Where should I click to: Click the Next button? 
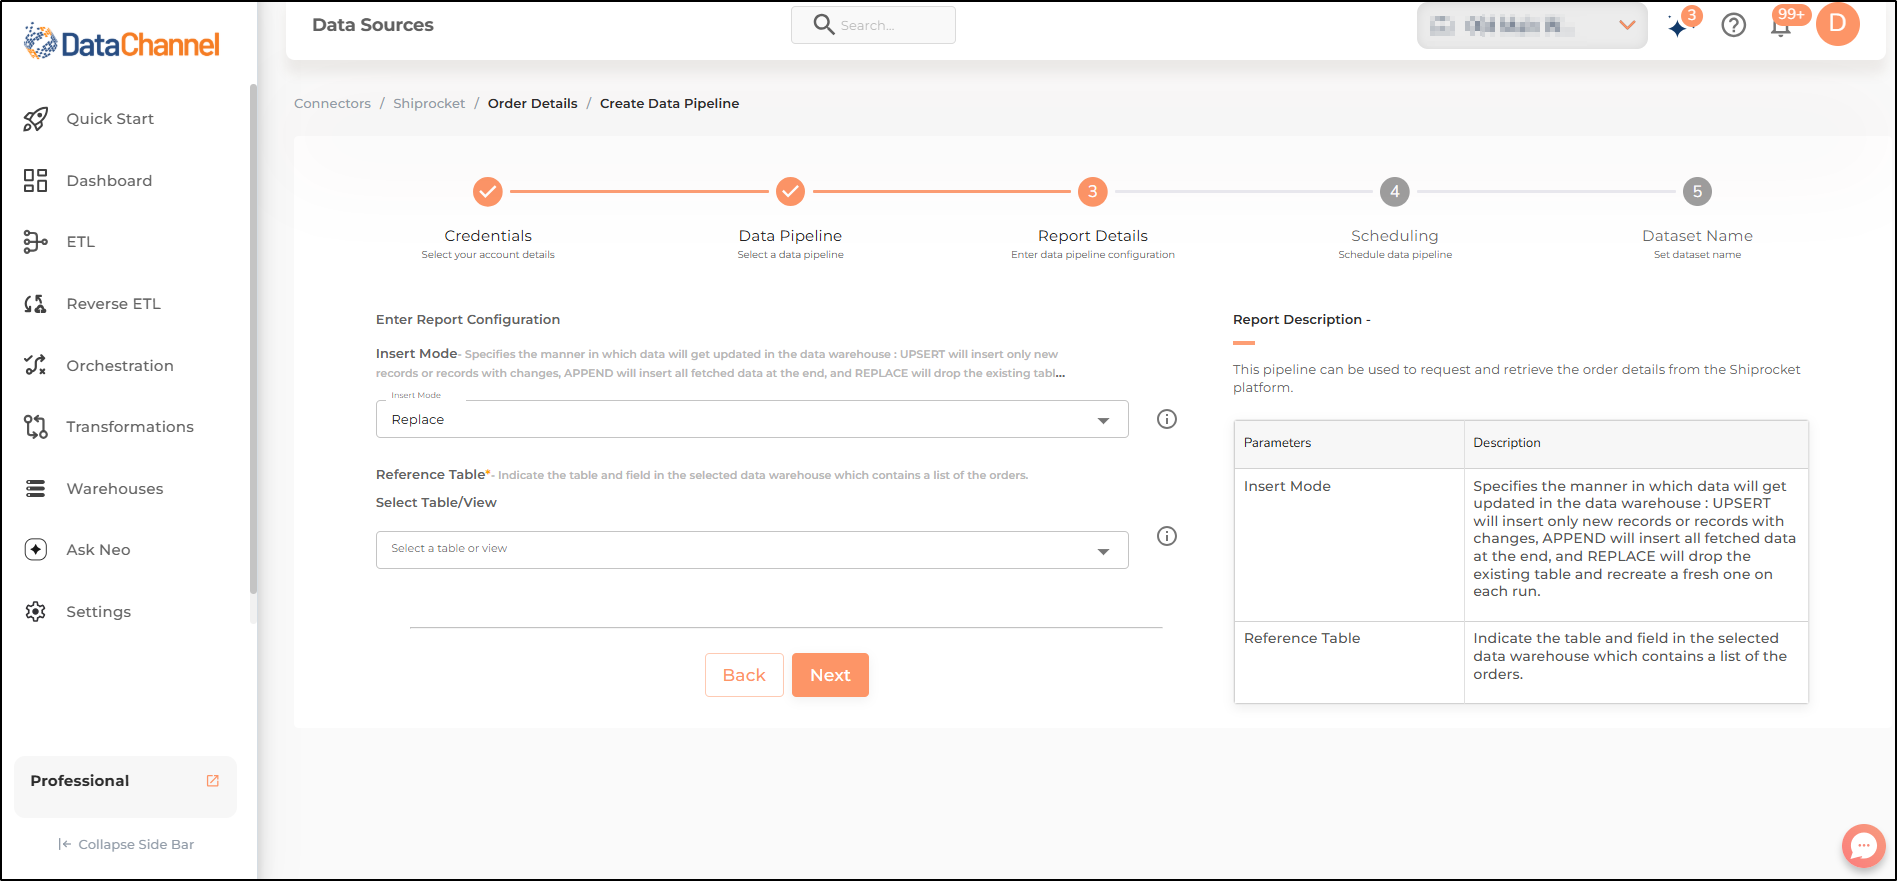pos(830,675)
